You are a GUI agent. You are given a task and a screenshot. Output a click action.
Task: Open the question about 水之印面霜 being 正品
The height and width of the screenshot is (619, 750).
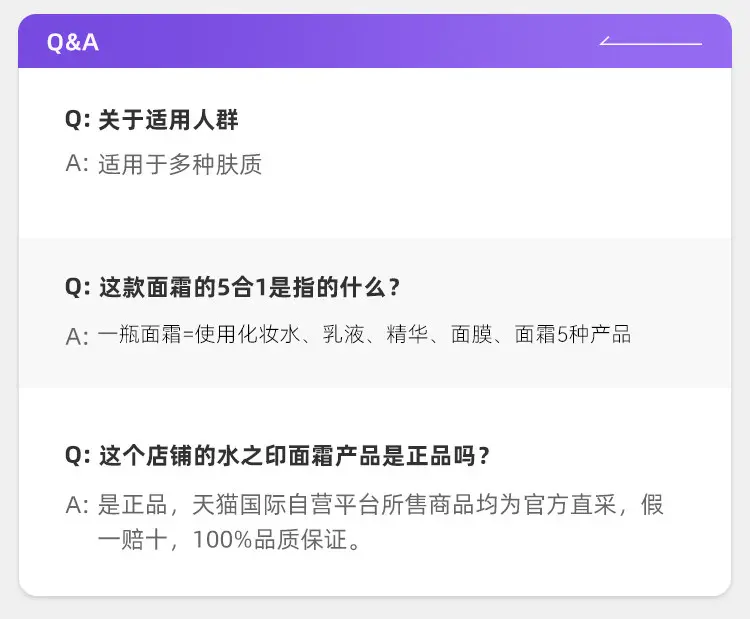coord(294,455)
